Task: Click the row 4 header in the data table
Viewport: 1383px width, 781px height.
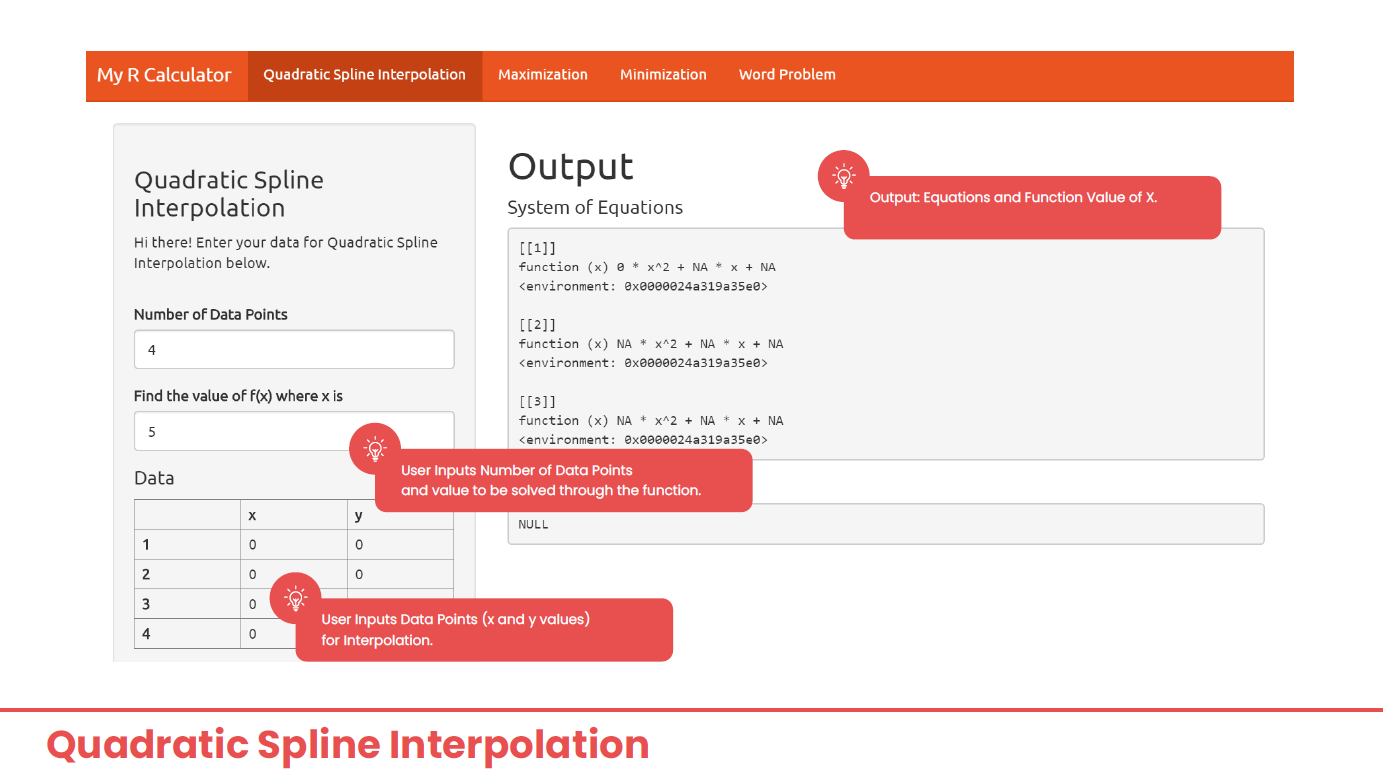Action: pyautogui.click(x=187, y=634)
